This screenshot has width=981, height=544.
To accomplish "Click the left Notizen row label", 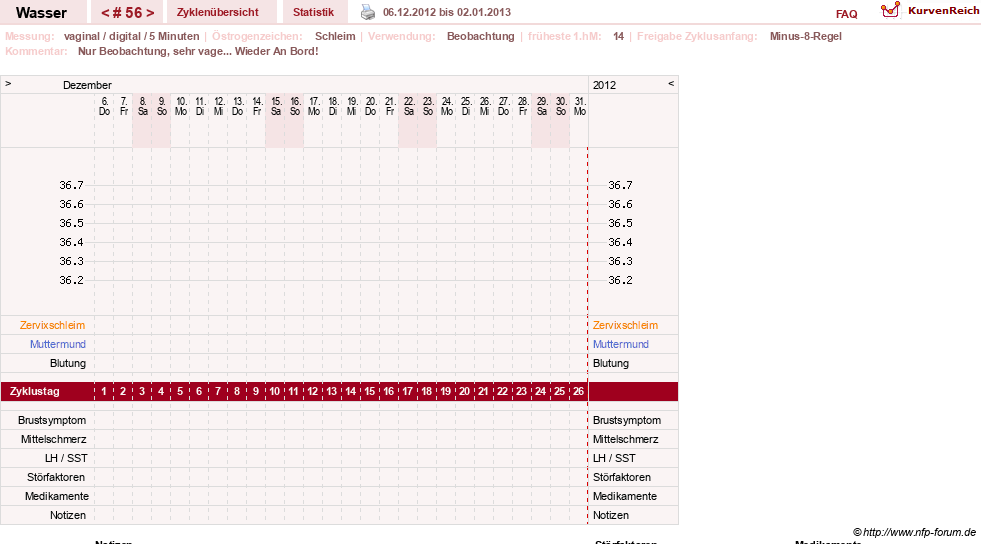I will pos(68,515).
